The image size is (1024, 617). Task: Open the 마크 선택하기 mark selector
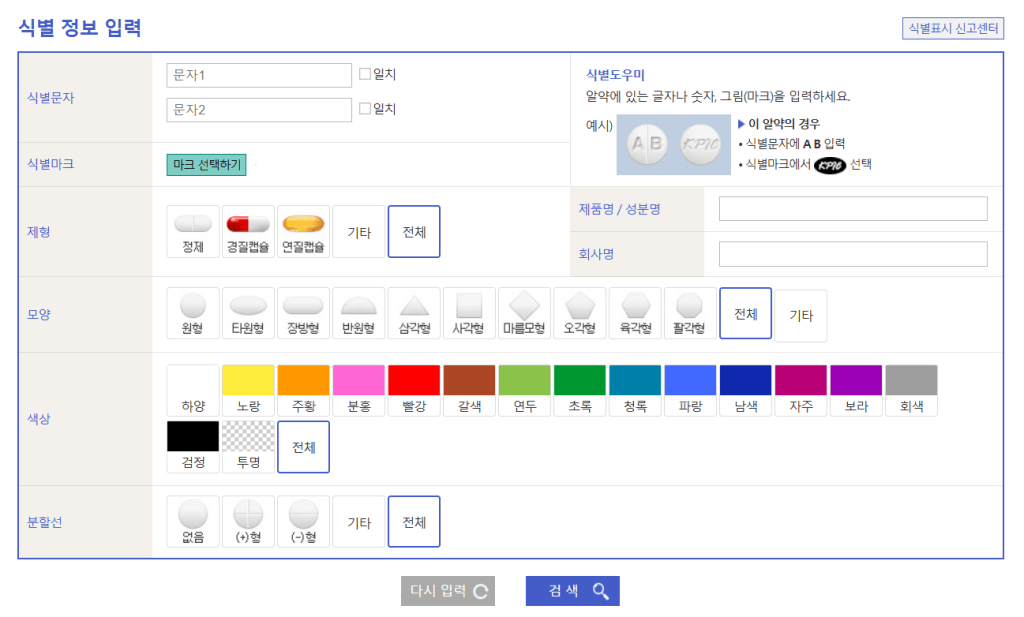[x=206, y=165]
